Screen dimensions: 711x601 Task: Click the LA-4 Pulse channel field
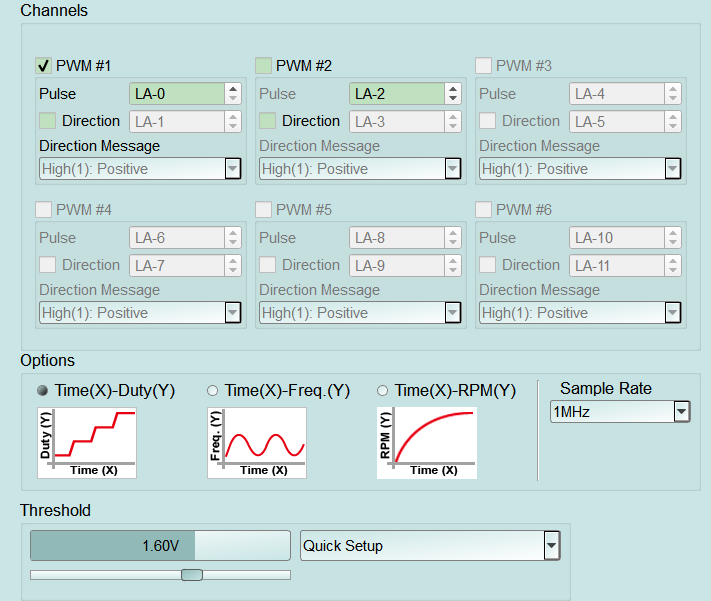(x=617, y=94)
